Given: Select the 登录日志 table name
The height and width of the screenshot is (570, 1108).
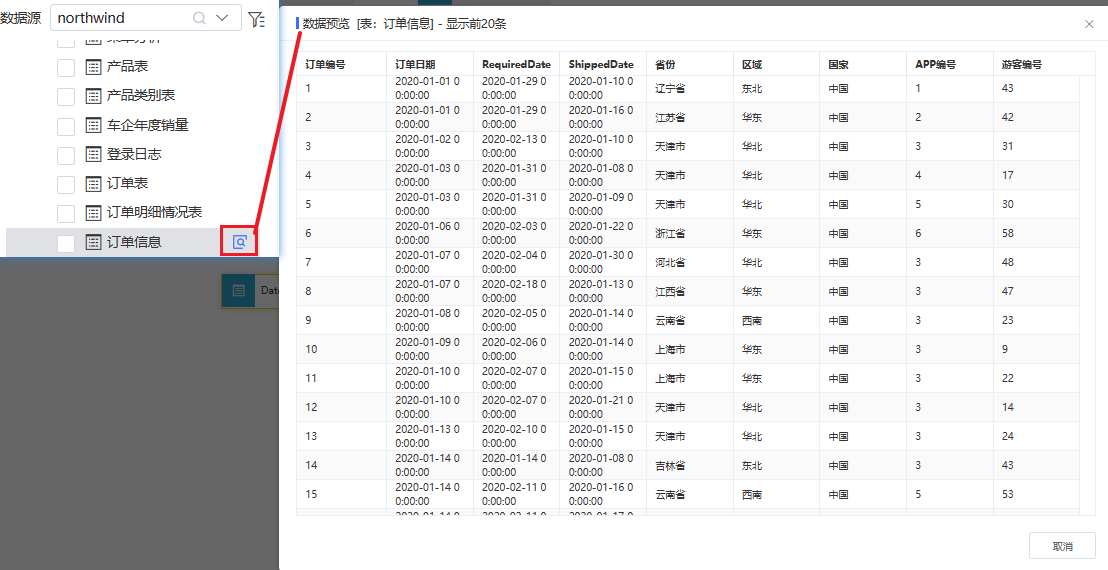Looking at the screenshot, I should tap(134, 154).
